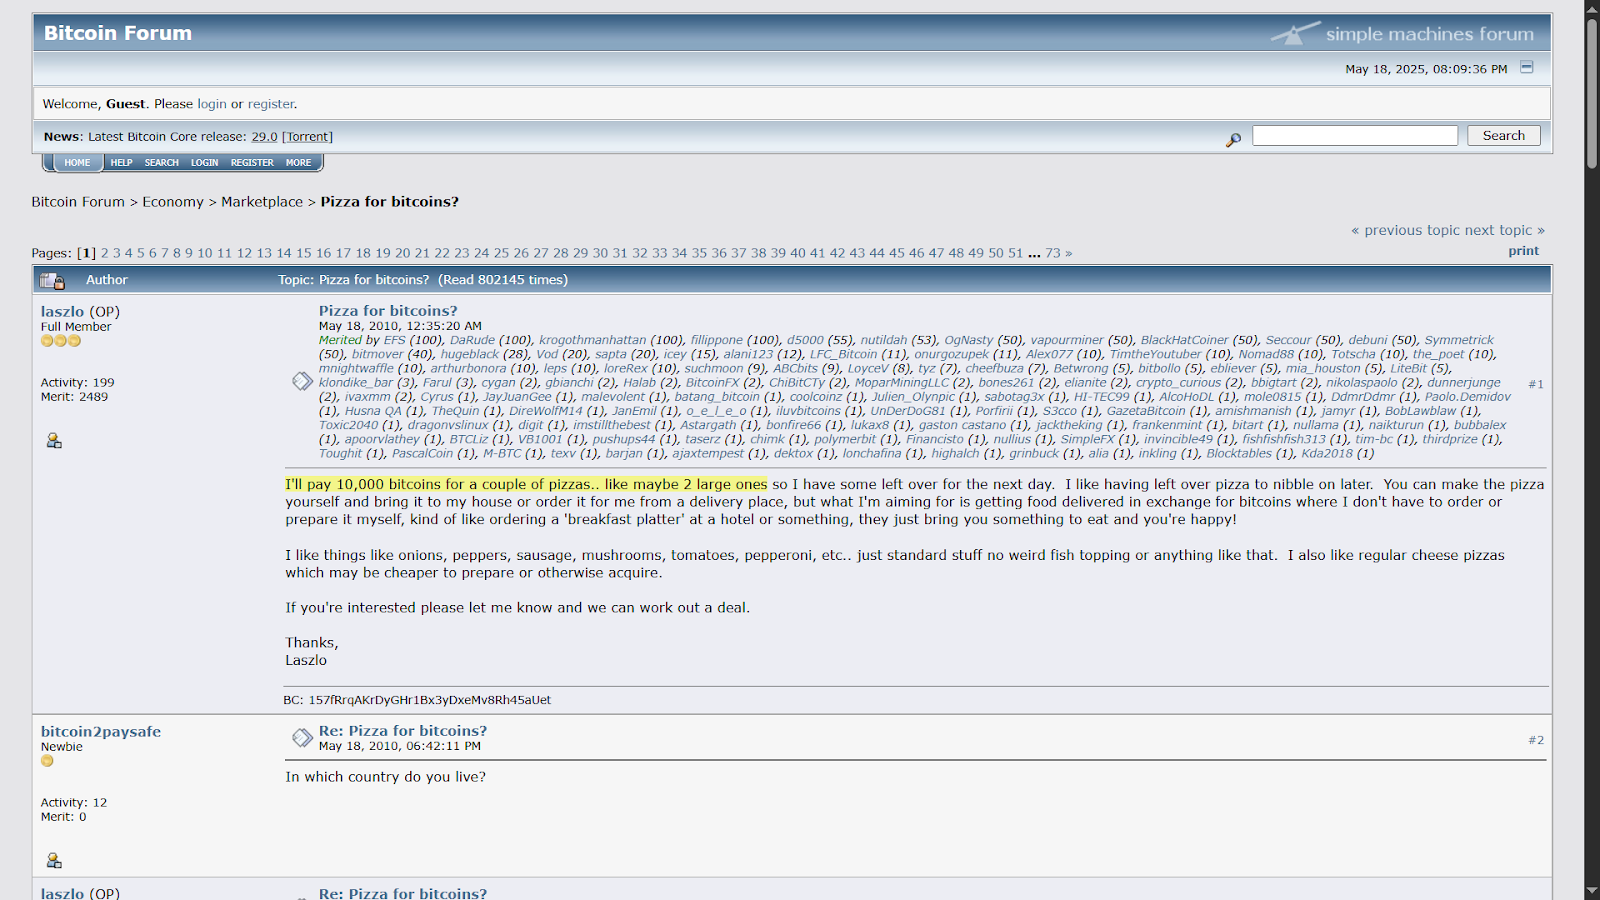The width and height of the screenshot is (1600, 900).
Task: Click the search magnifier icon
Action: (x=1233, y=139)
